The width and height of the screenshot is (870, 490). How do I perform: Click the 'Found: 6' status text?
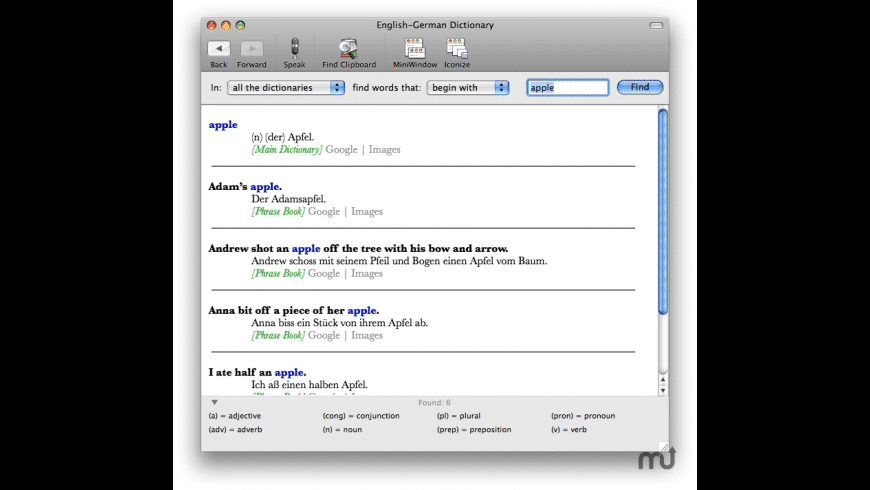pyautogui.click(x=434, y=403)
